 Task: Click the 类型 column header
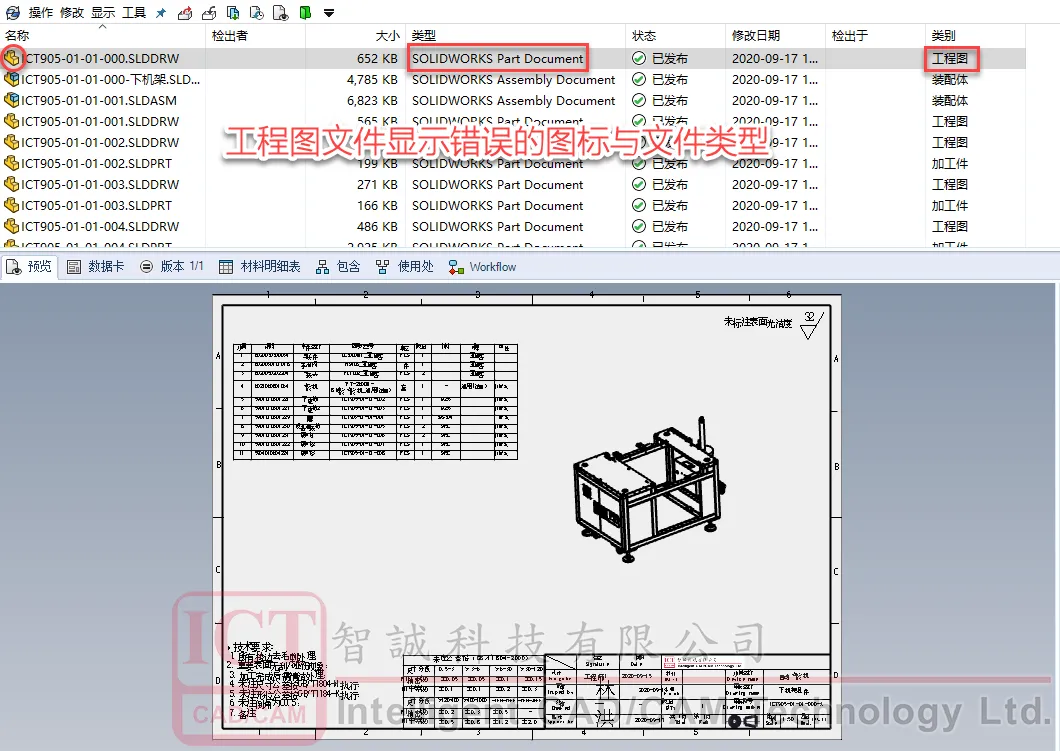[x=424, y=36]
